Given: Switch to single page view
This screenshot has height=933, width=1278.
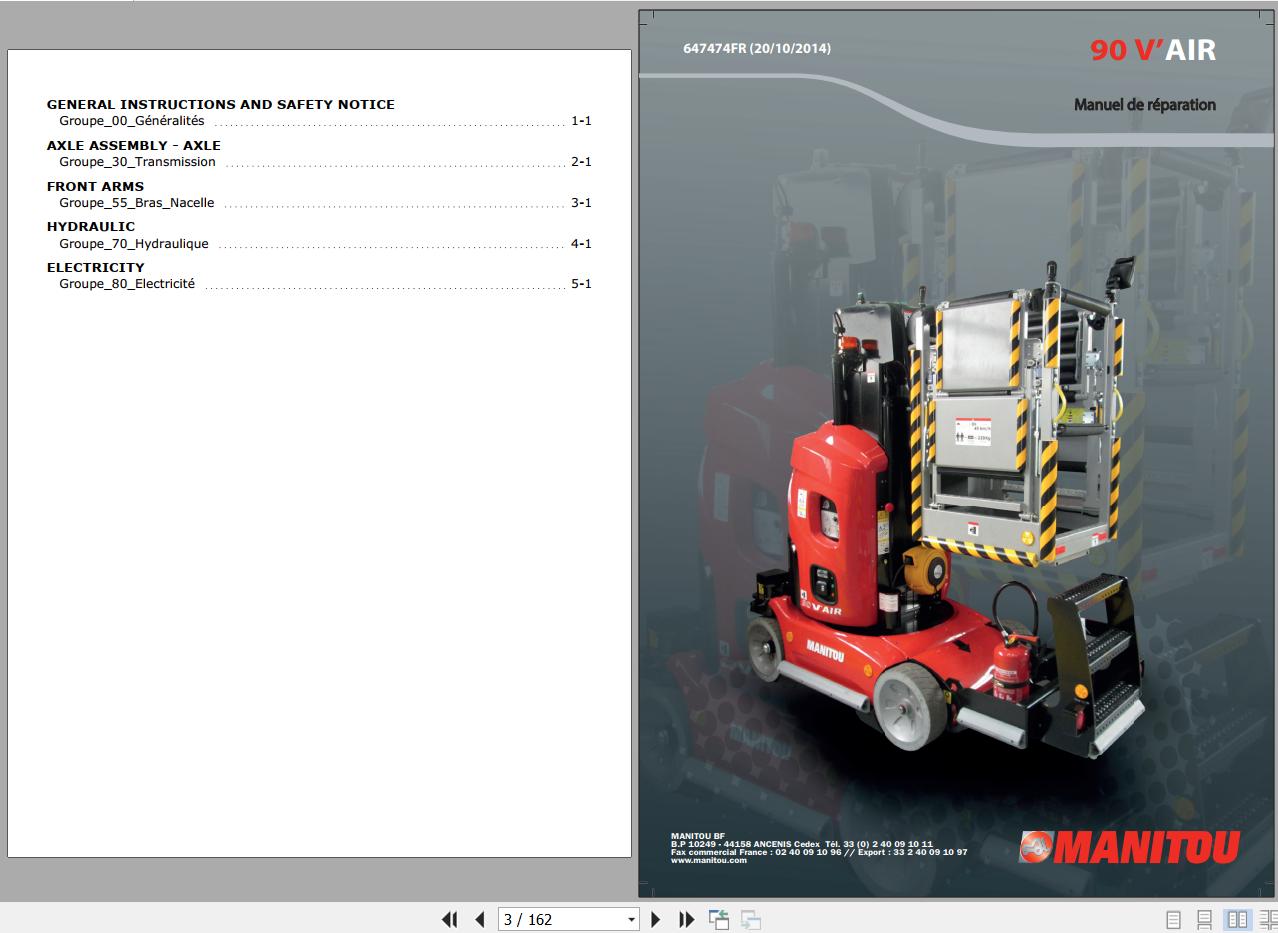Looking at the screenshot, I should click(x=1174, y=919).
